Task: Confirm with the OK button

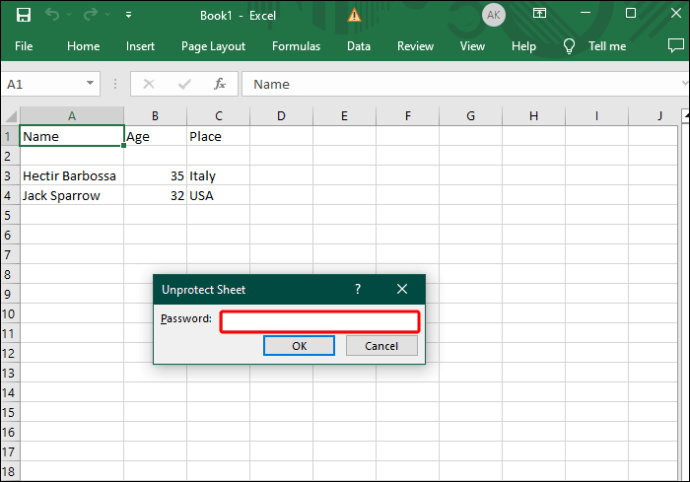Action: (x=299, y=346)
